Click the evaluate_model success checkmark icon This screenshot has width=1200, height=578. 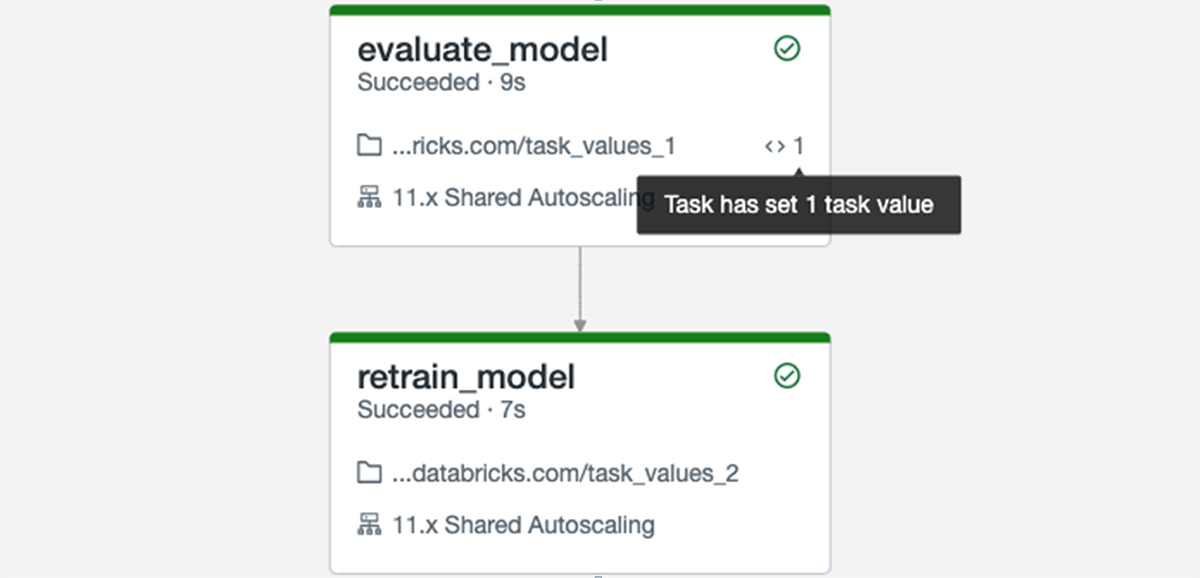(787, 48)
